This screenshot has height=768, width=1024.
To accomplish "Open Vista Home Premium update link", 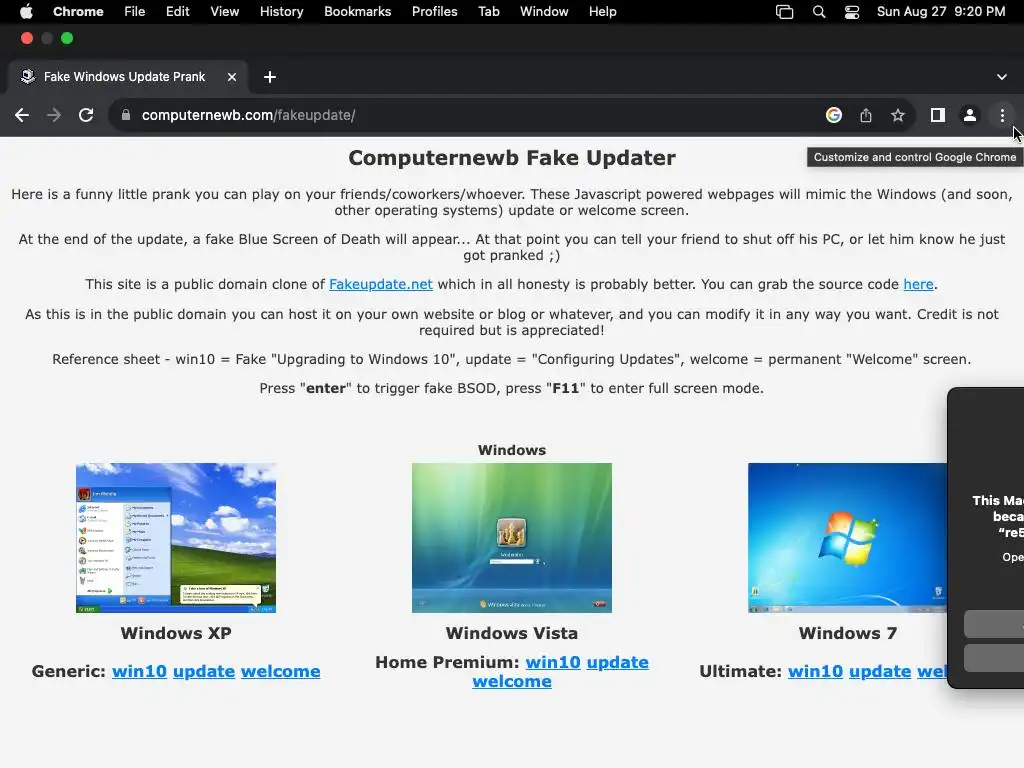I will coord(618,662).
